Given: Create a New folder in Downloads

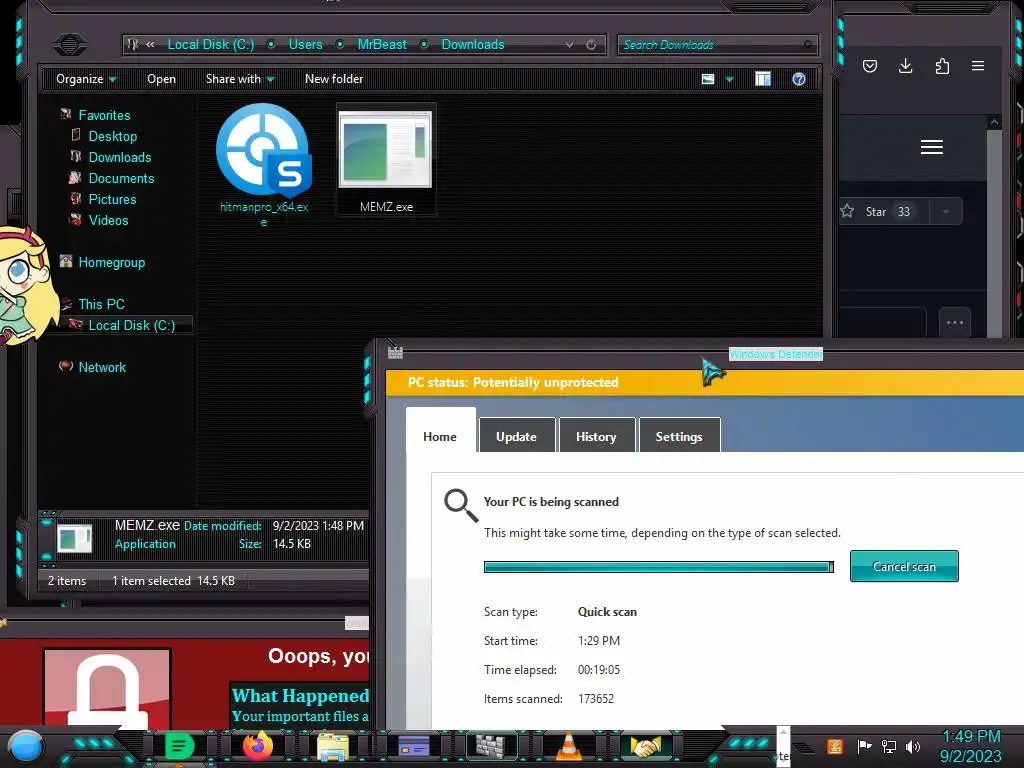Looking at the screenshot, I should click(334, 79).
